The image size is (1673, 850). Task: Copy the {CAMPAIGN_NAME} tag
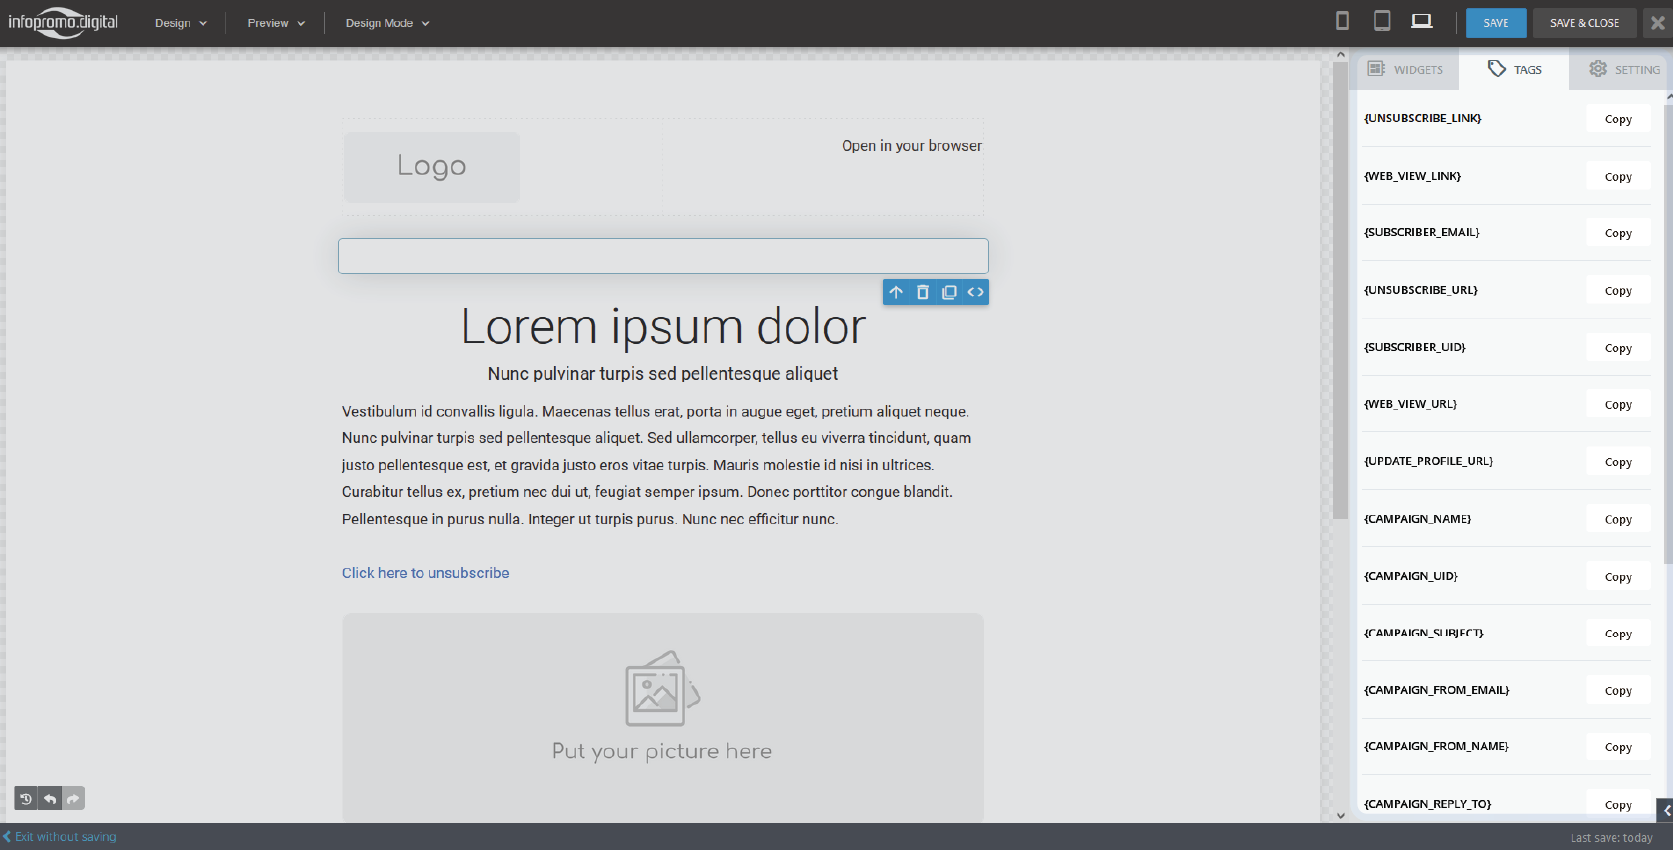pos(1618,520)
